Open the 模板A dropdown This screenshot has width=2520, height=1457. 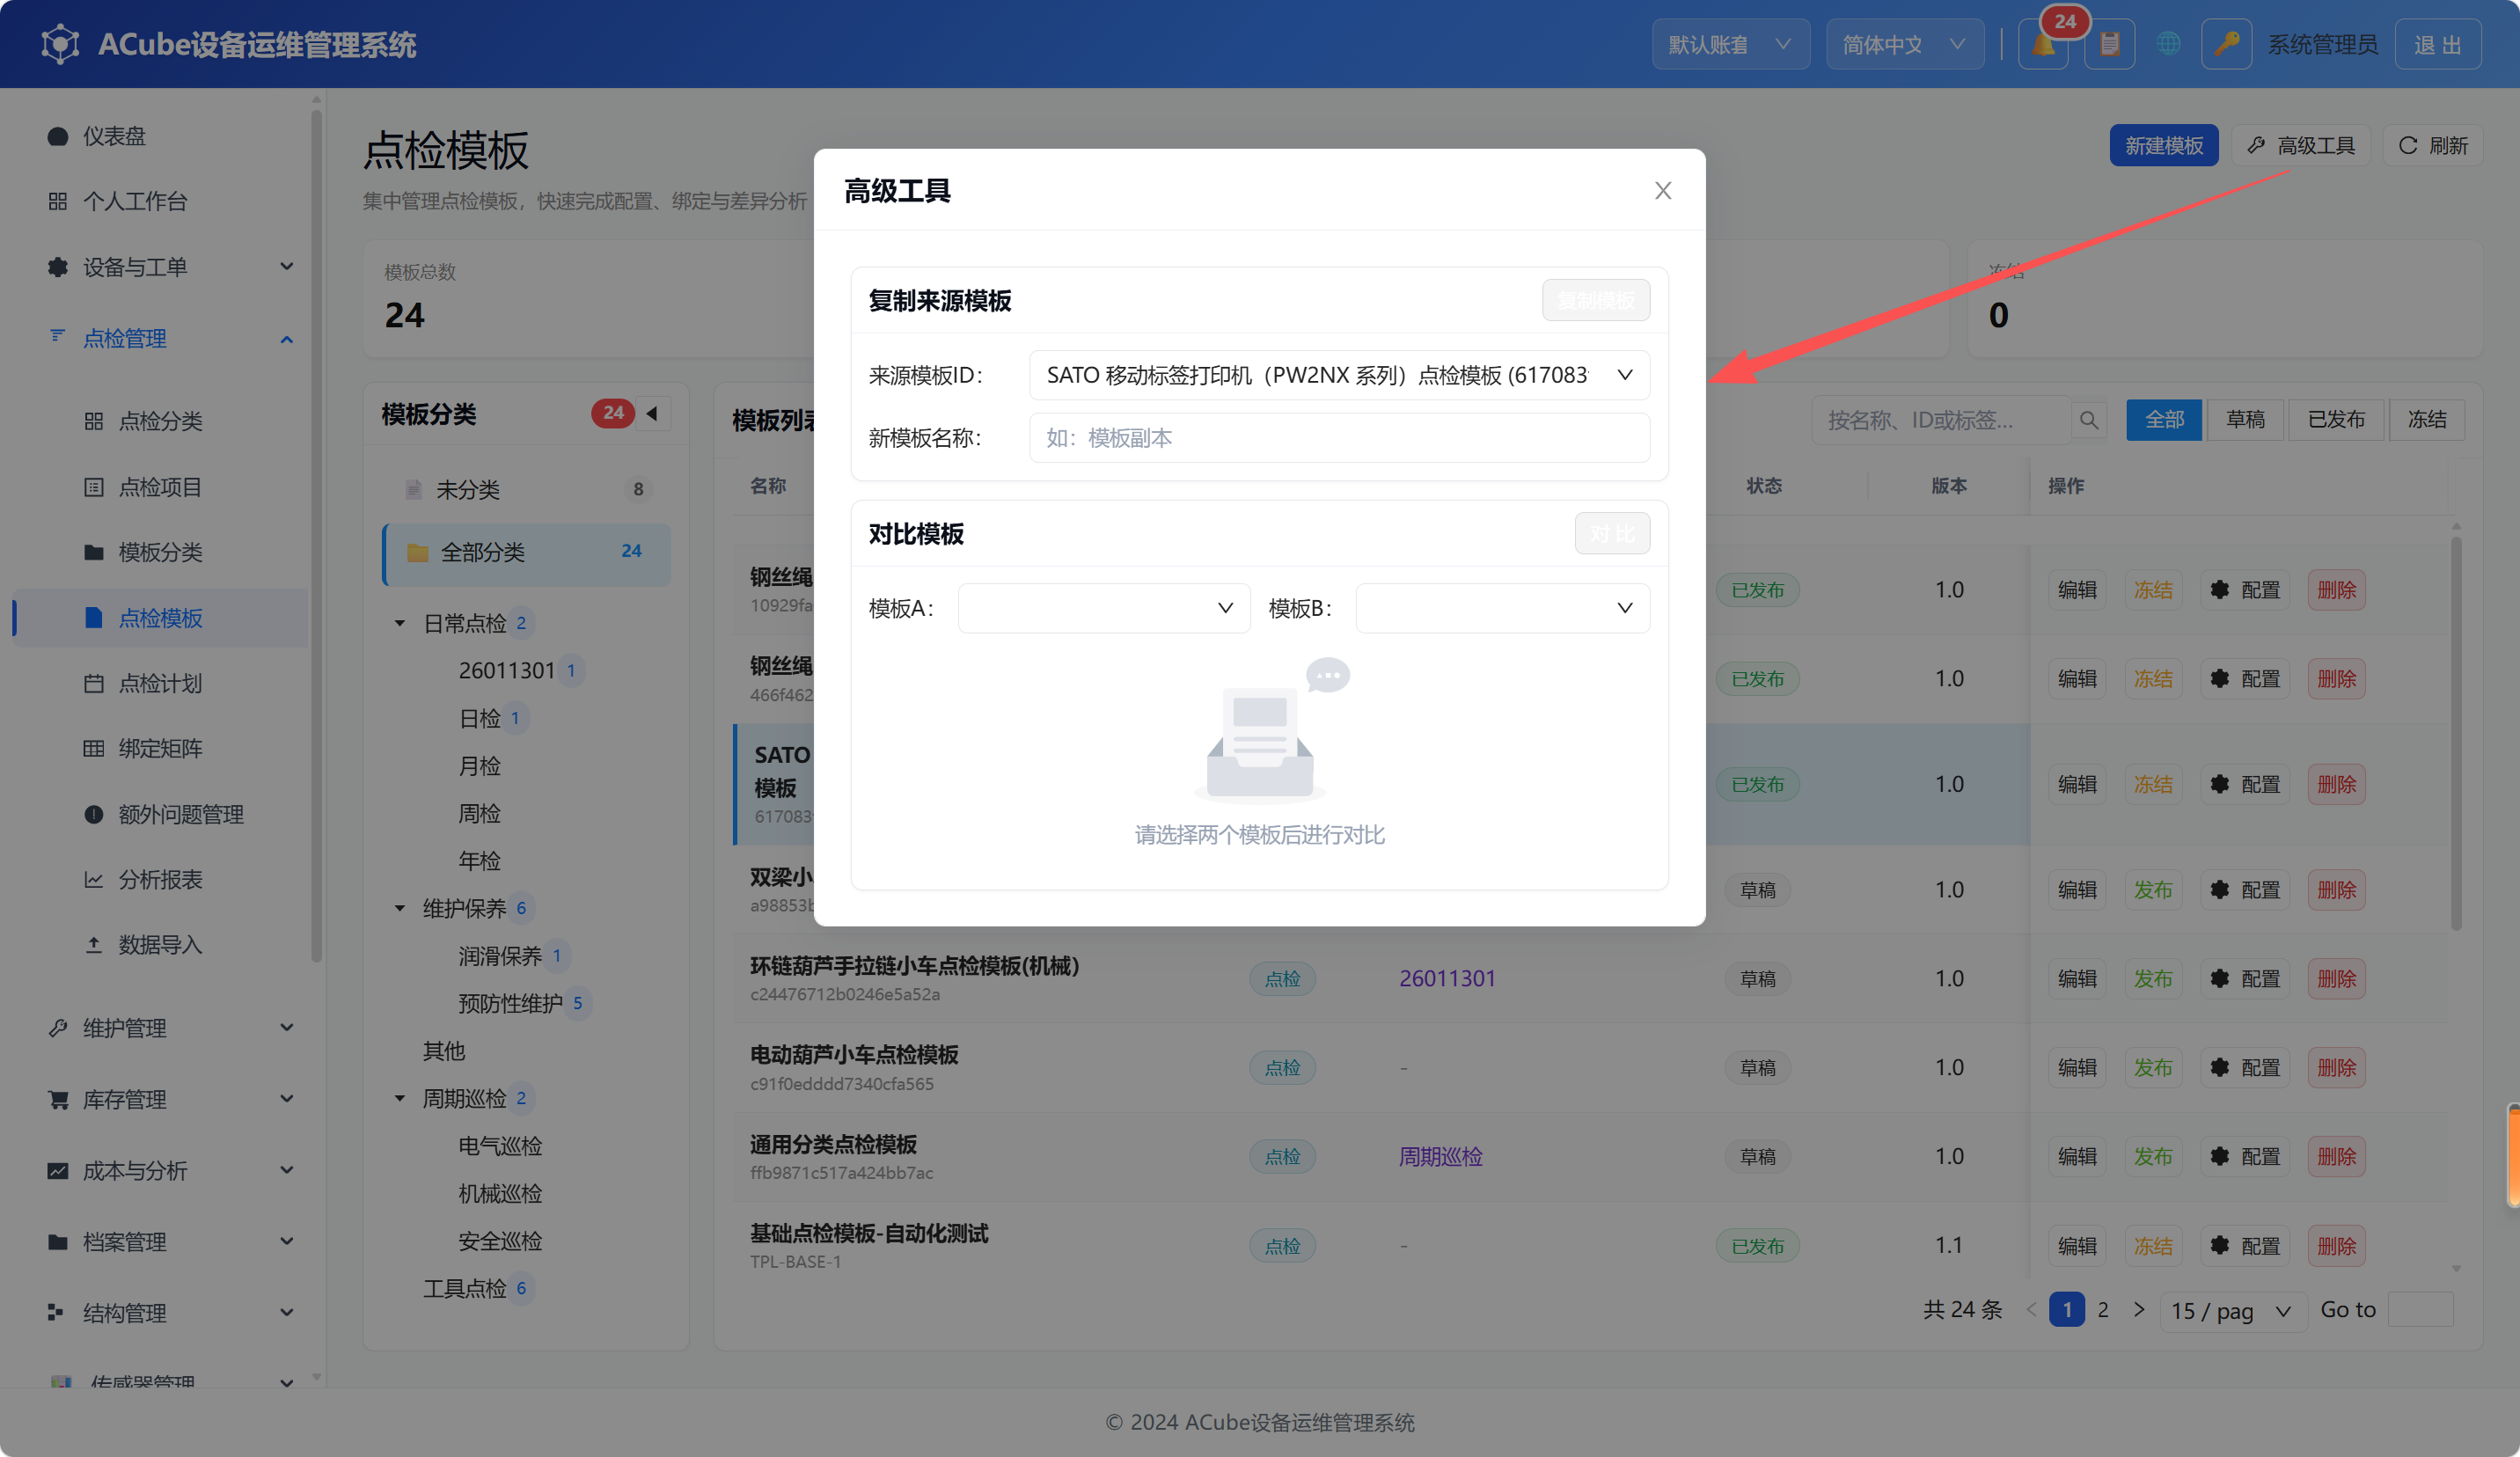pyautogui.click(x=1103, y=608)
